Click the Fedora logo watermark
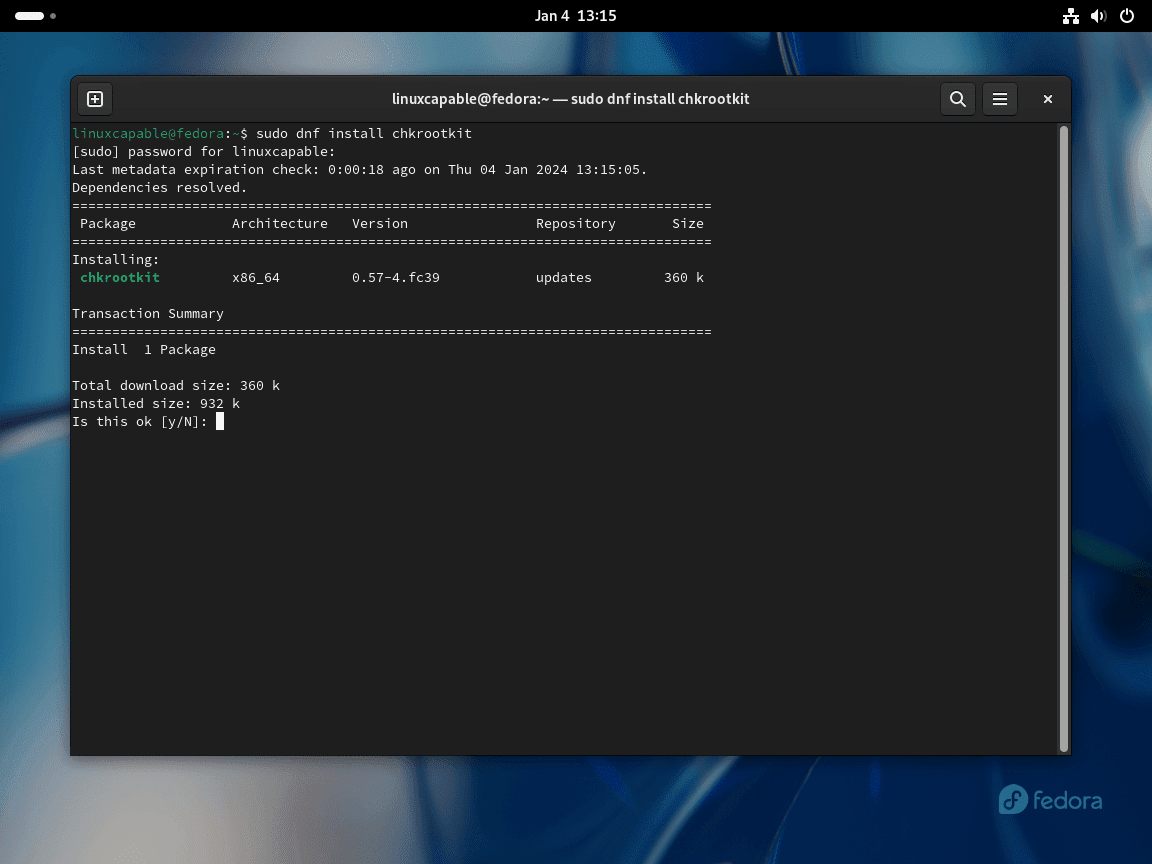This screenshot has width=1152, height=864. [x=1049, y=799]
